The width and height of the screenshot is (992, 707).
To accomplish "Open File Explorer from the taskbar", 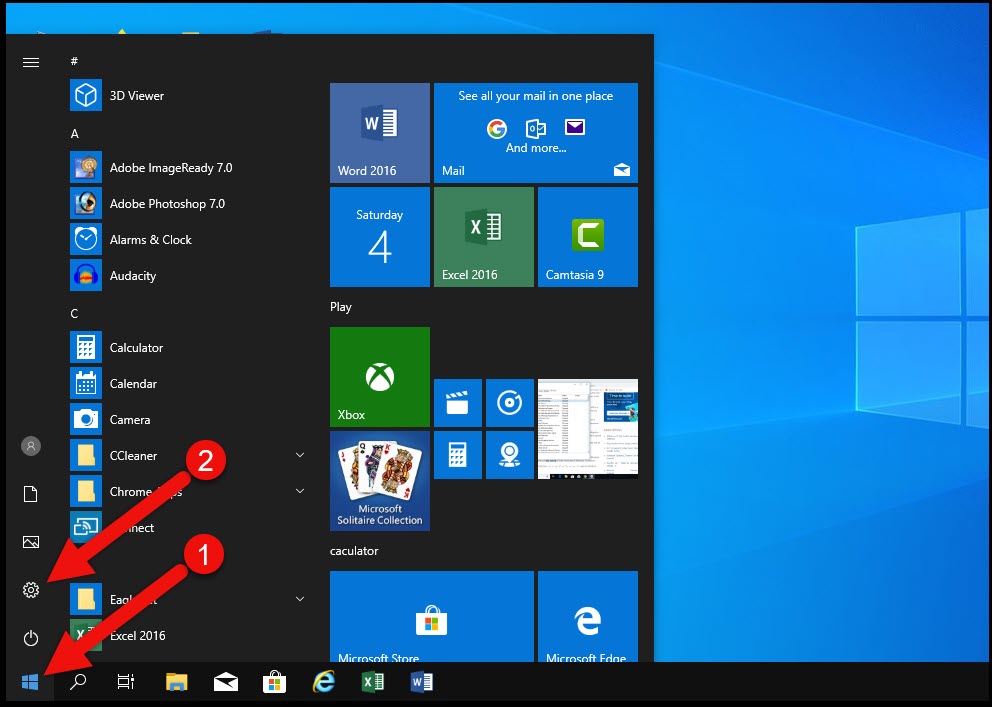I will 176,681.
